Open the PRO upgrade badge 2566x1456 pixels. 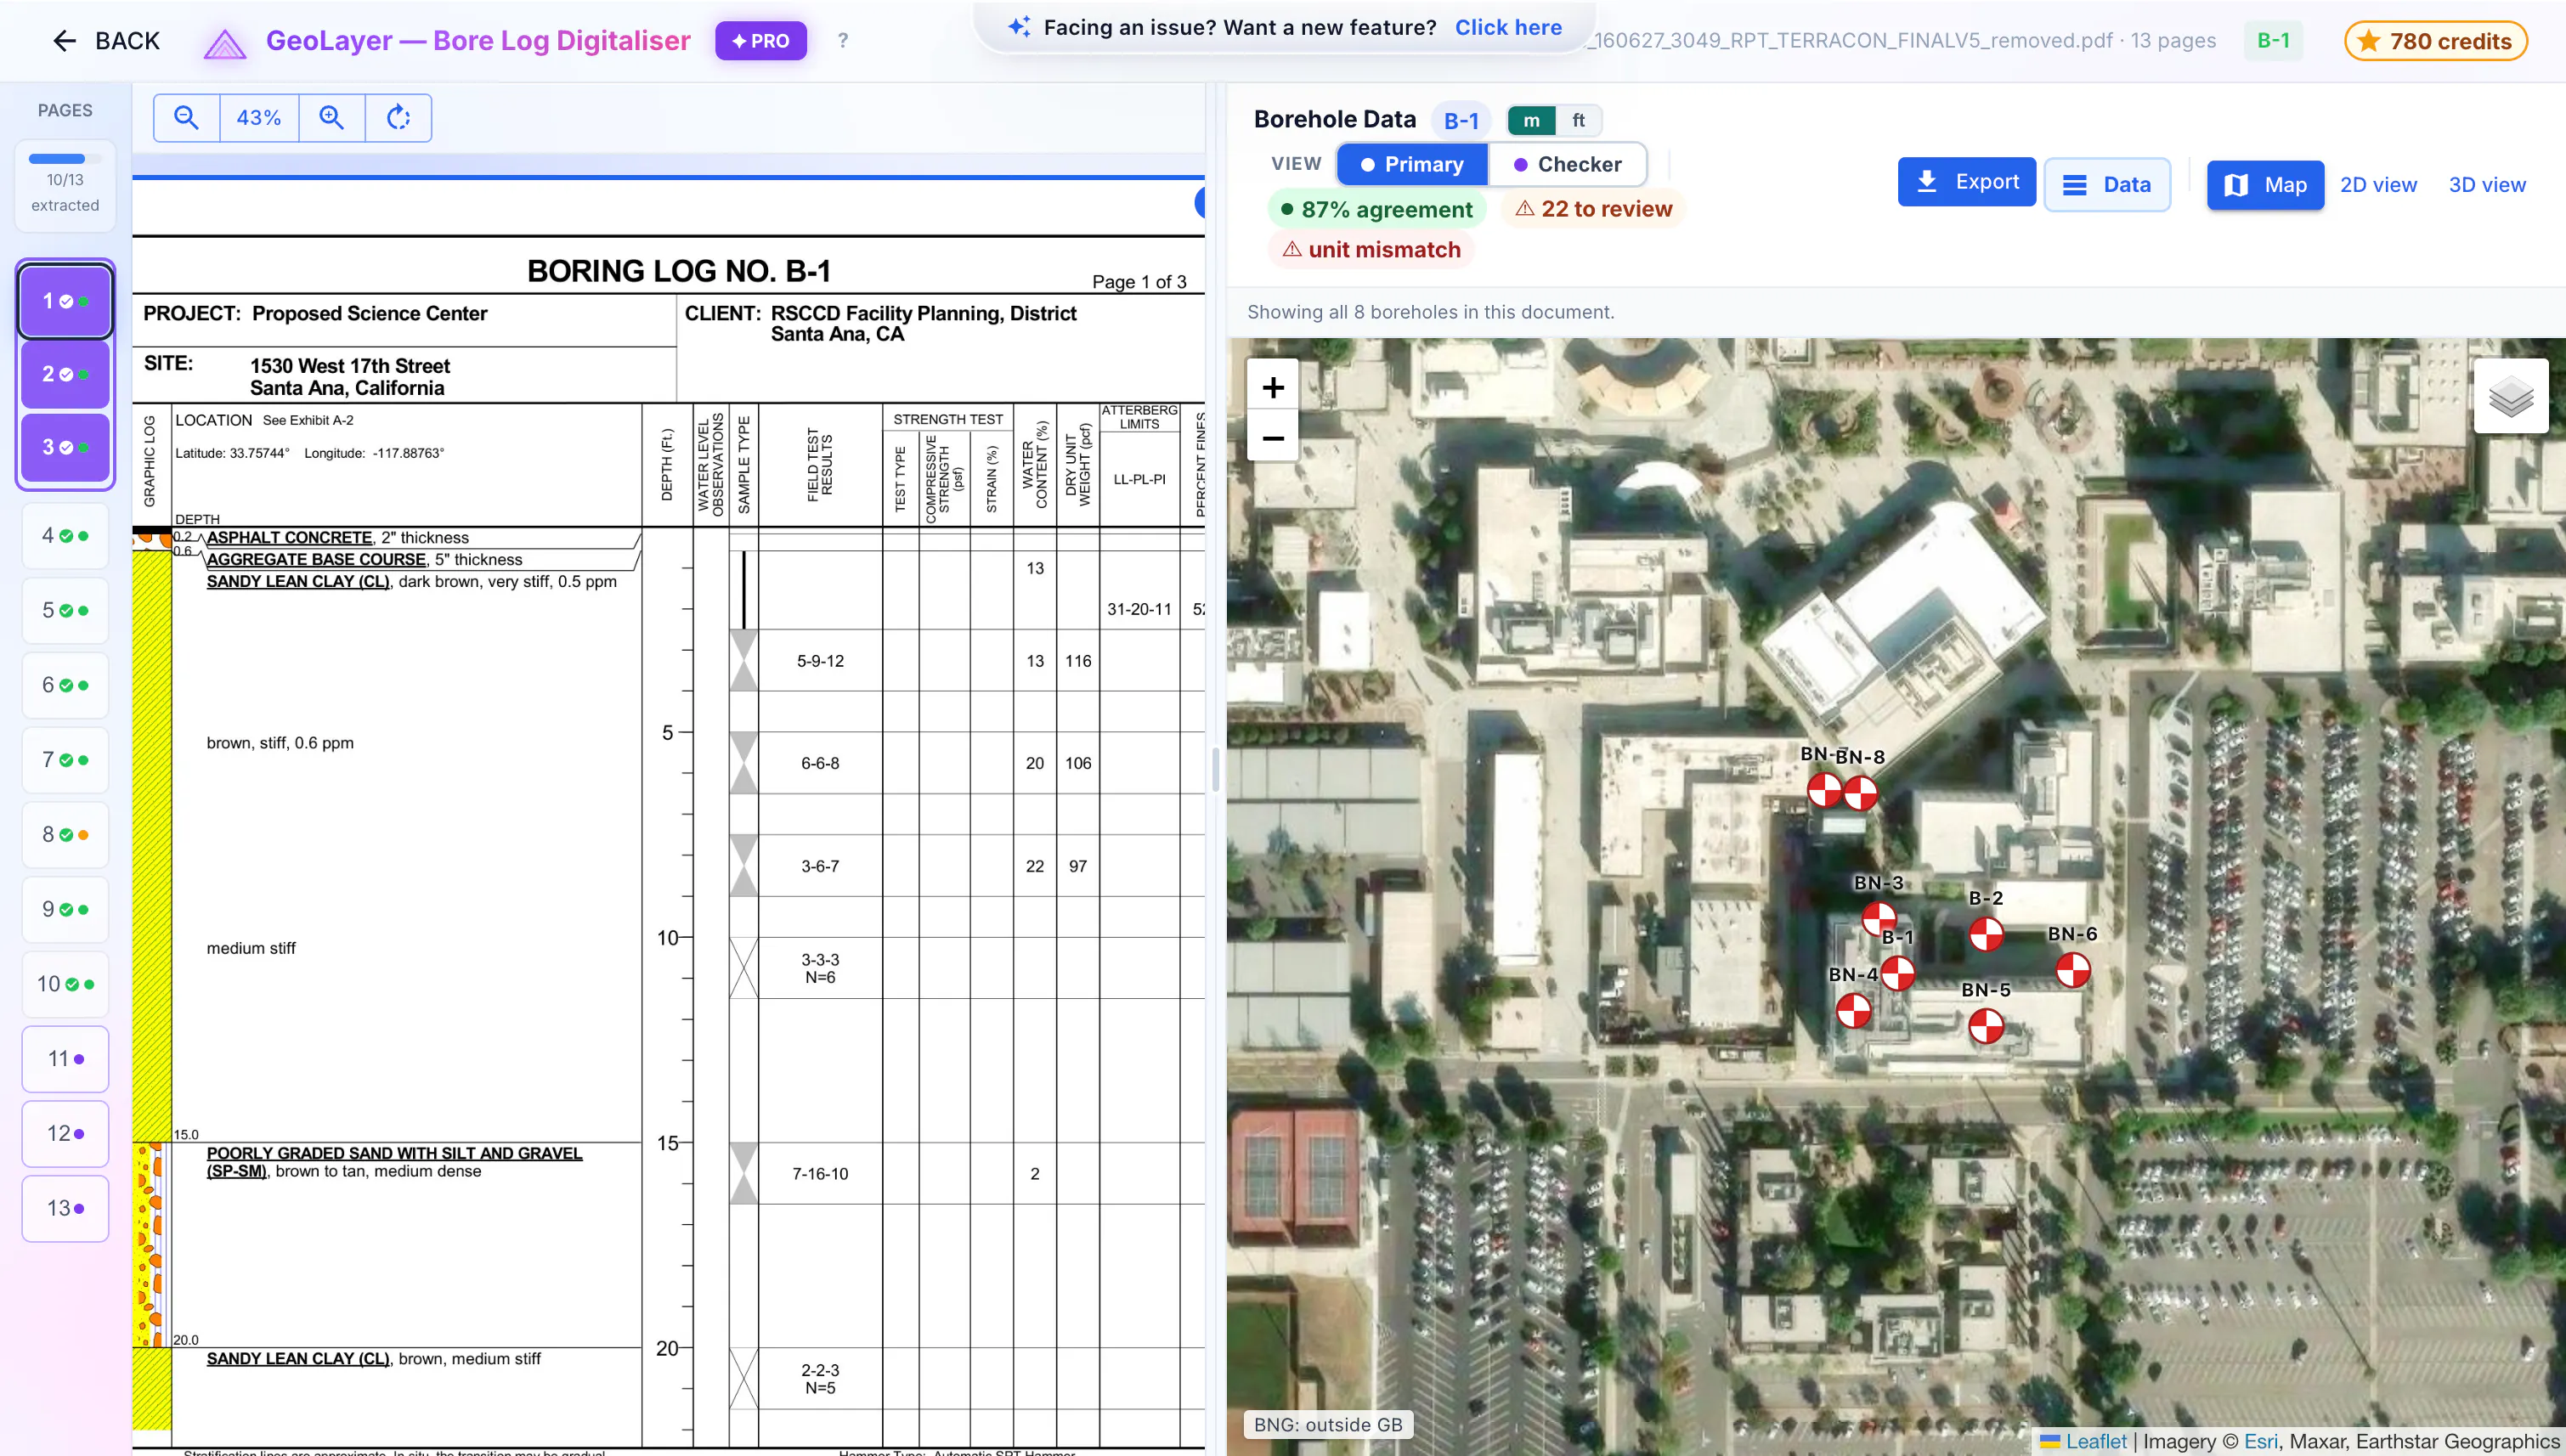tap(761, 41)
